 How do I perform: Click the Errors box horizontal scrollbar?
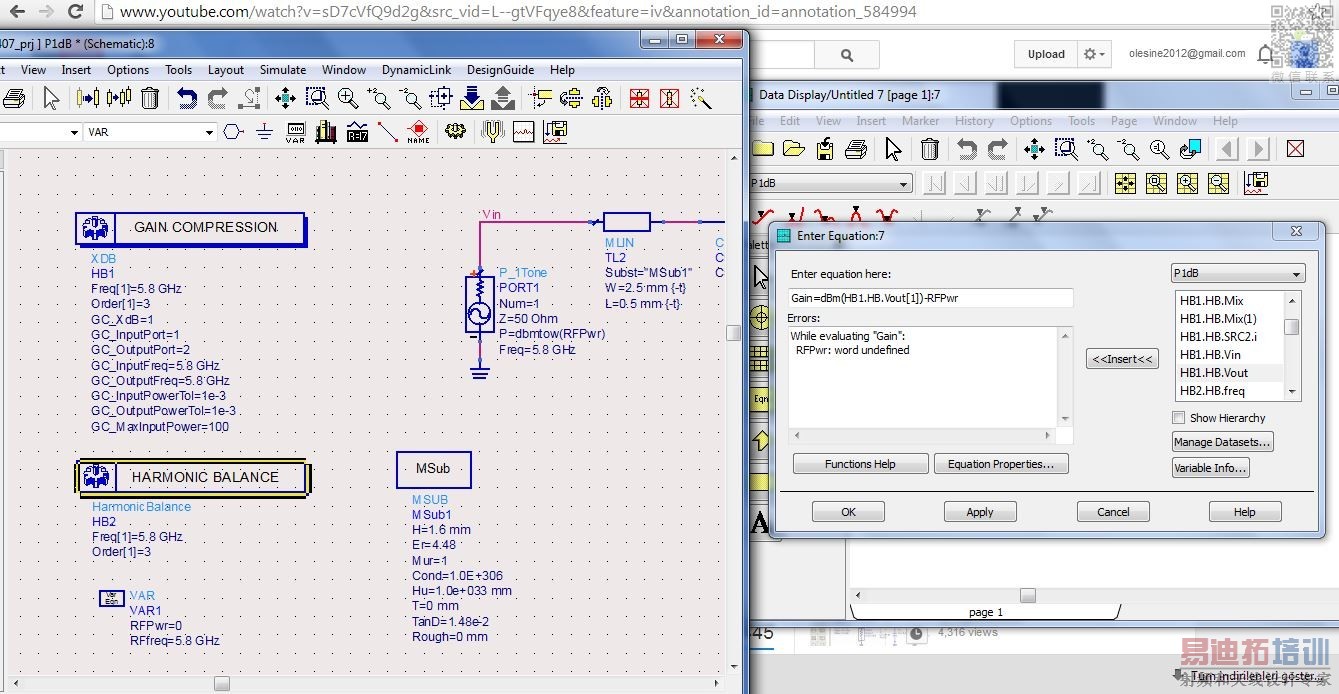[920, 436]
